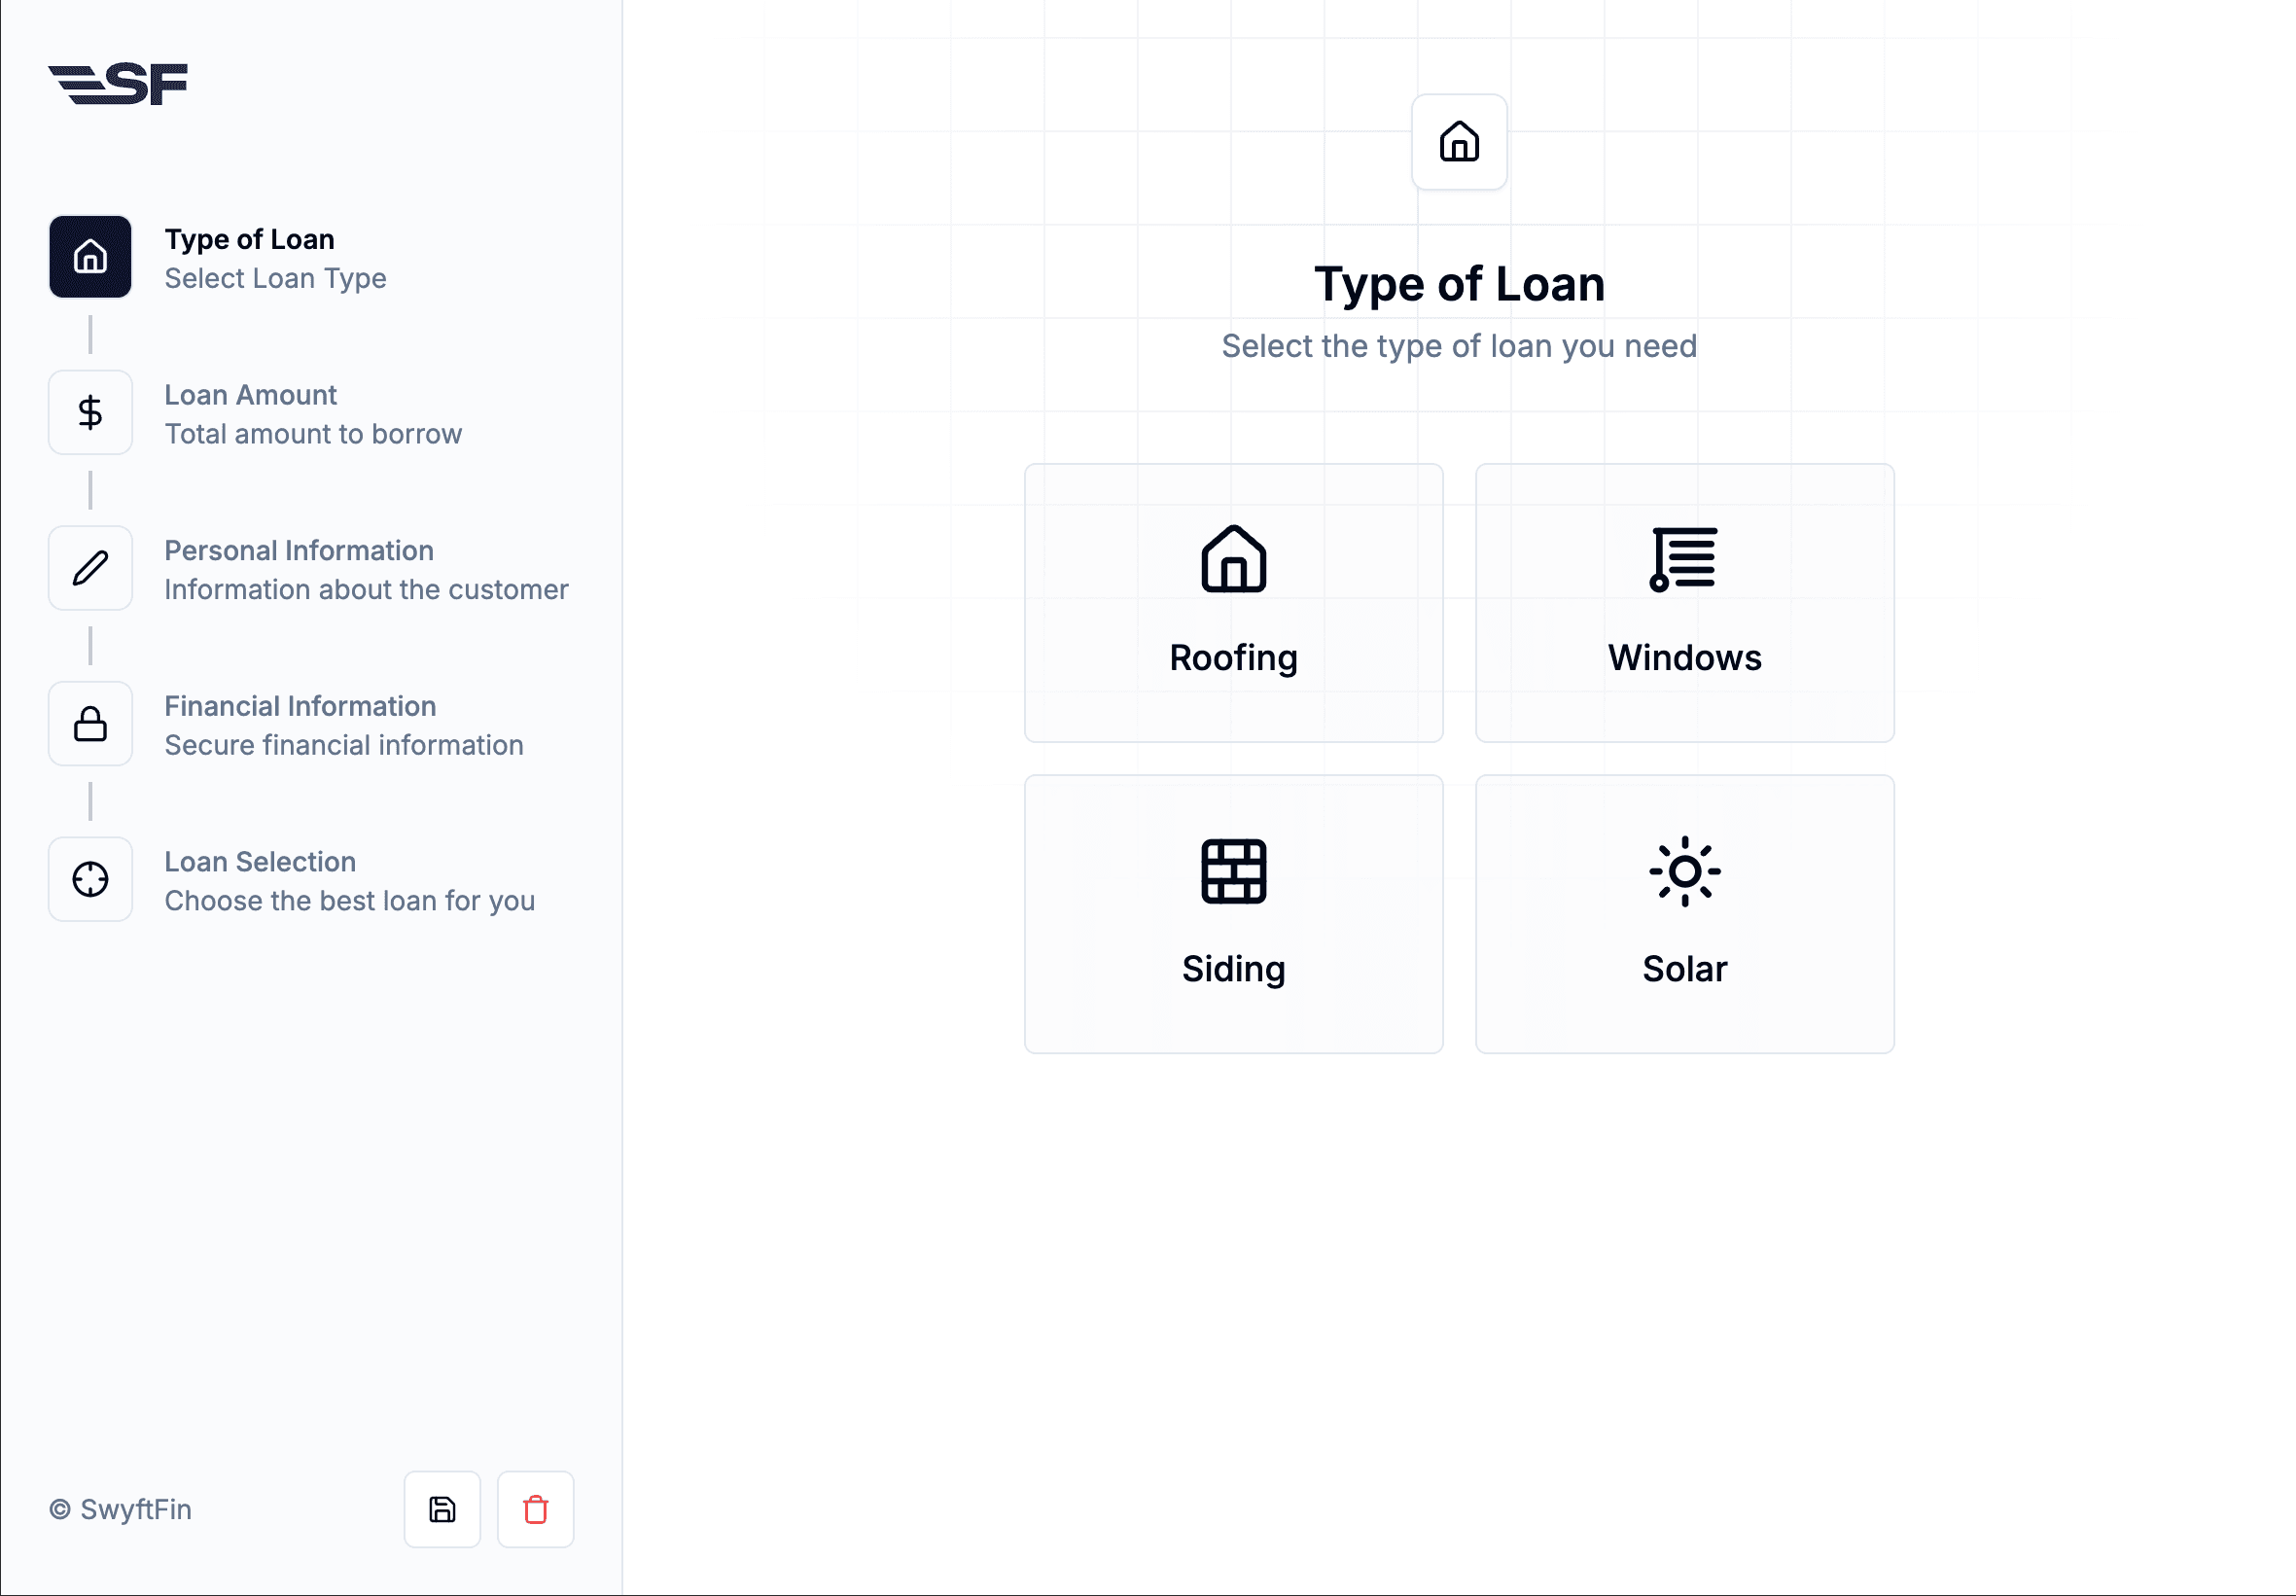Click the dollar sign Loan Amount icon
Image resolution: width=2296 pixels, height=1596 pixels.
[90, 412]
